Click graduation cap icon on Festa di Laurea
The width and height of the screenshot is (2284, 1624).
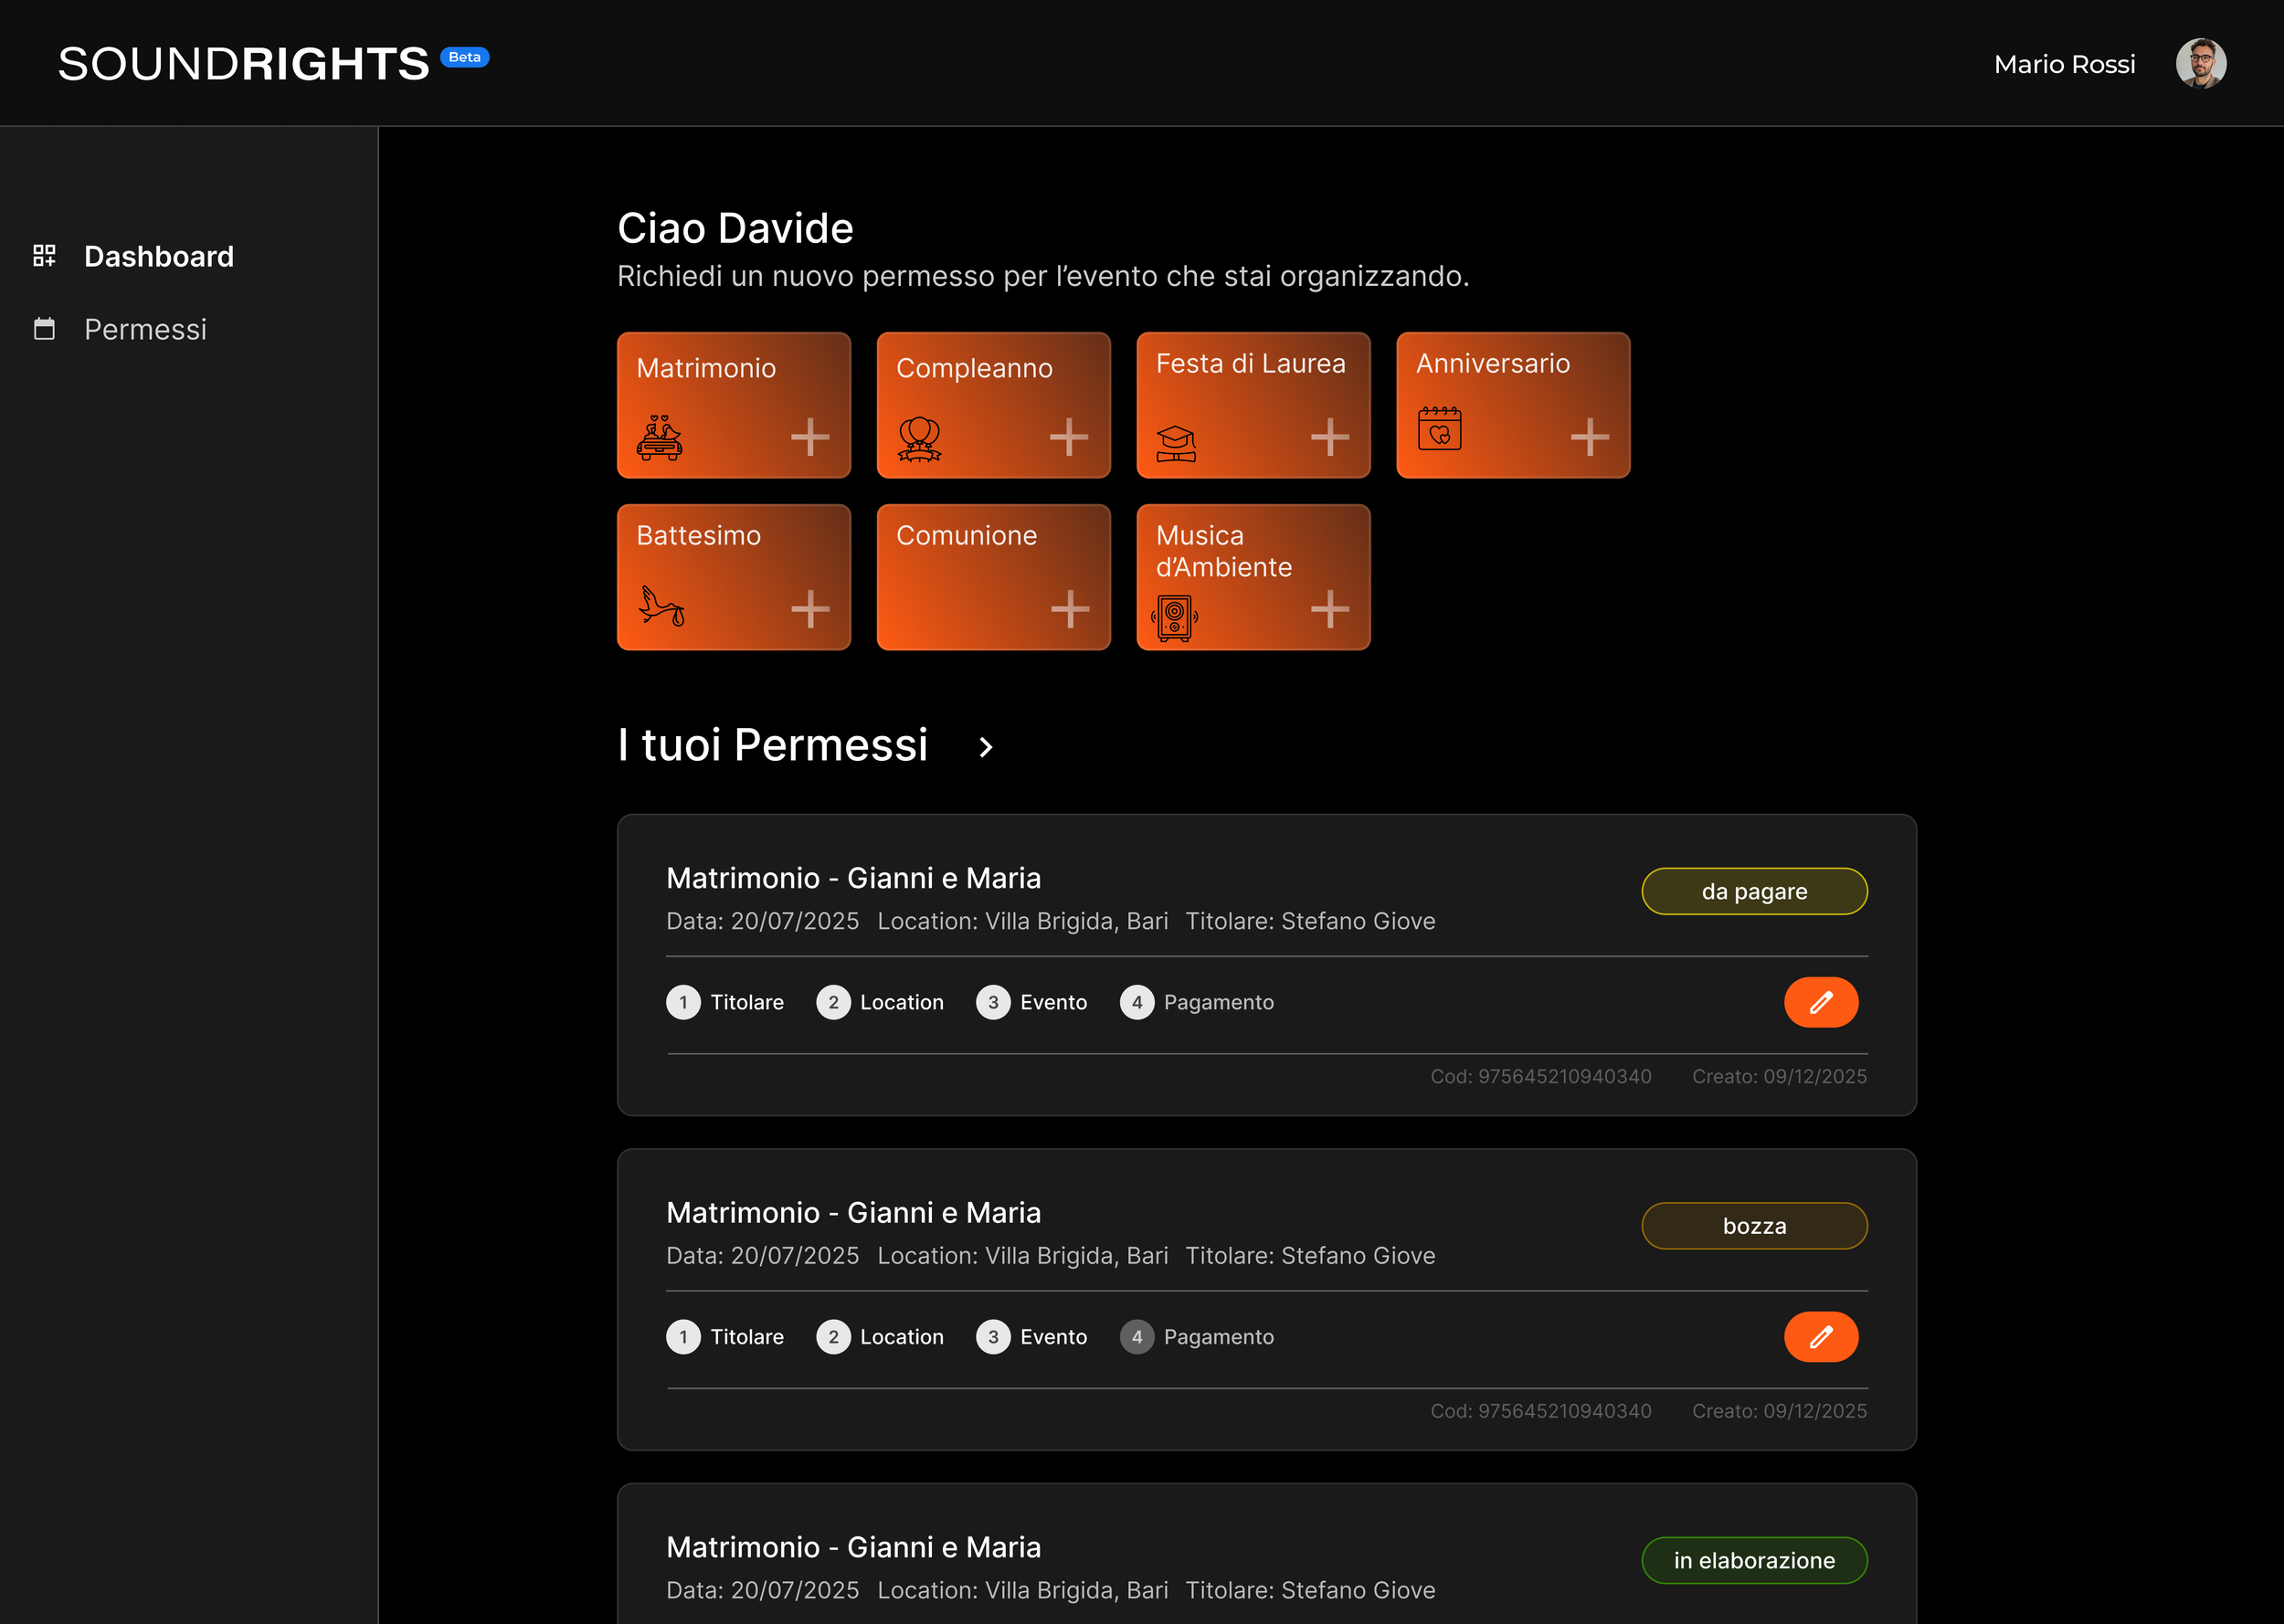tap(1176, 442)
